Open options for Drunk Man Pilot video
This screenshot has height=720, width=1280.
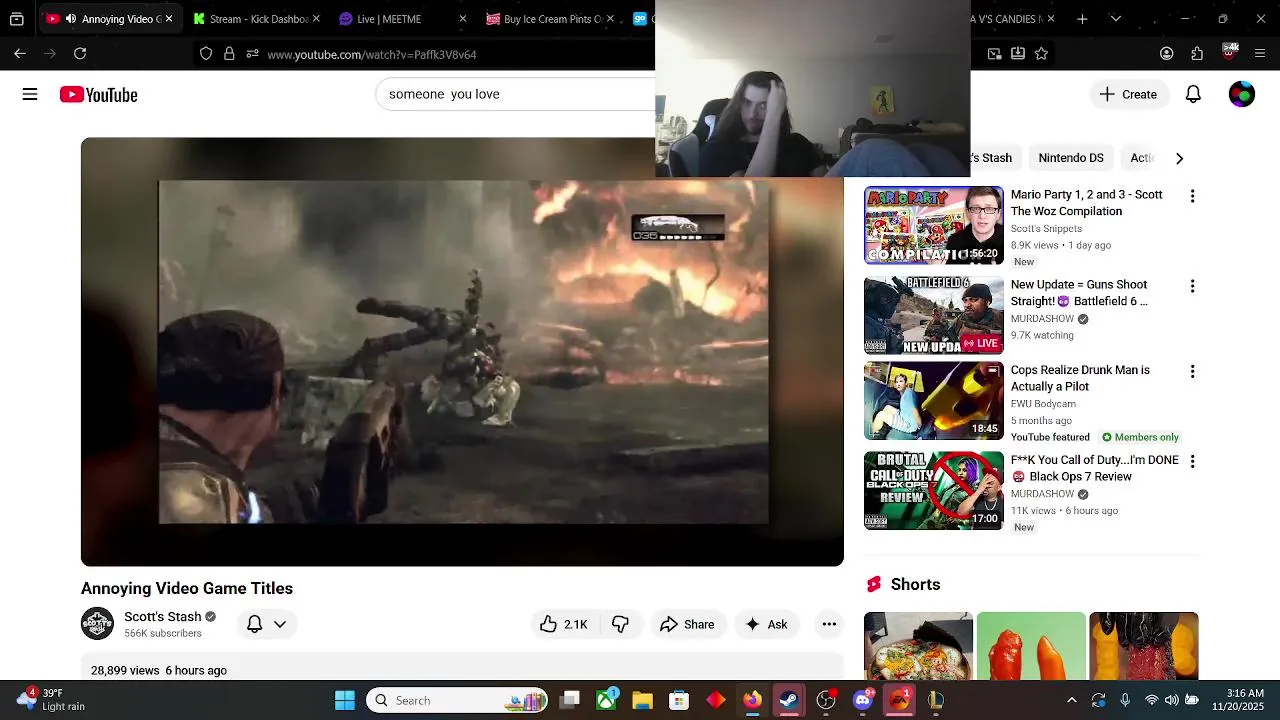click(x=1192, y=371)
